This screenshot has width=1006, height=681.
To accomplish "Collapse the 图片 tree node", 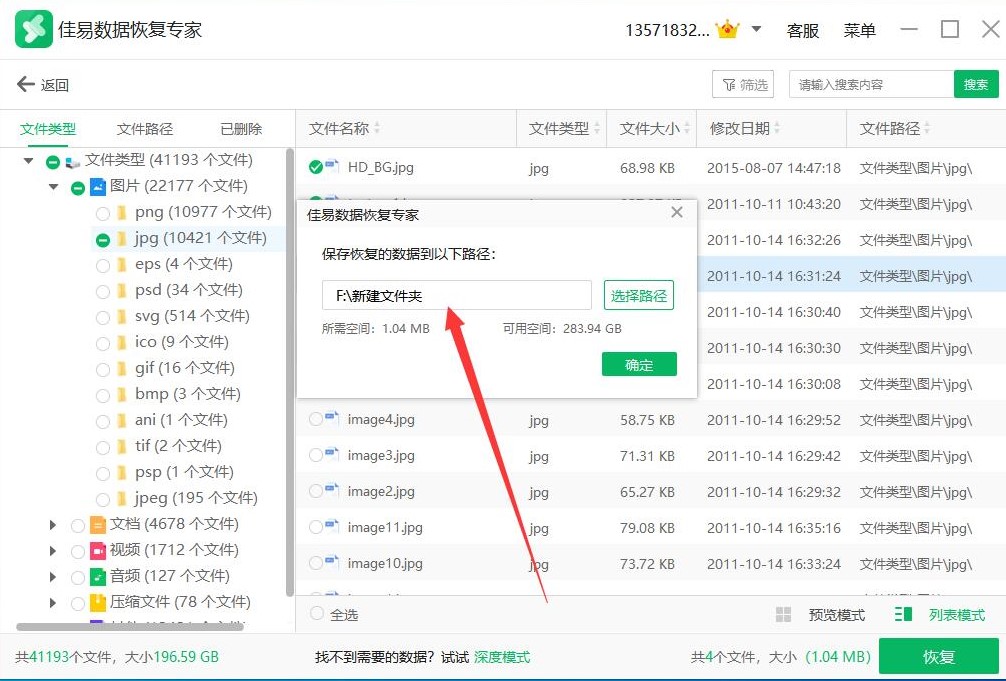I will [53, 186].
